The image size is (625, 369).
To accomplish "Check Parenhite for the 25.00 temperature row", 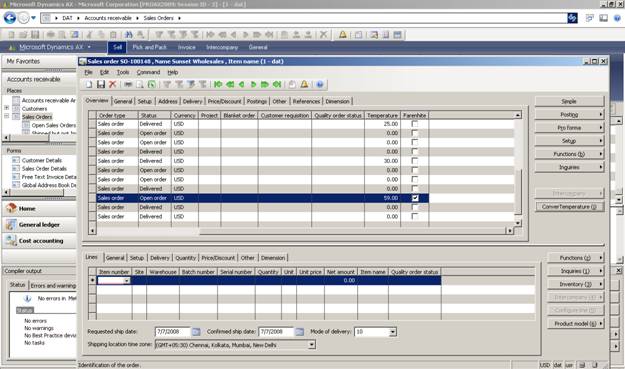I will (415, 124).
